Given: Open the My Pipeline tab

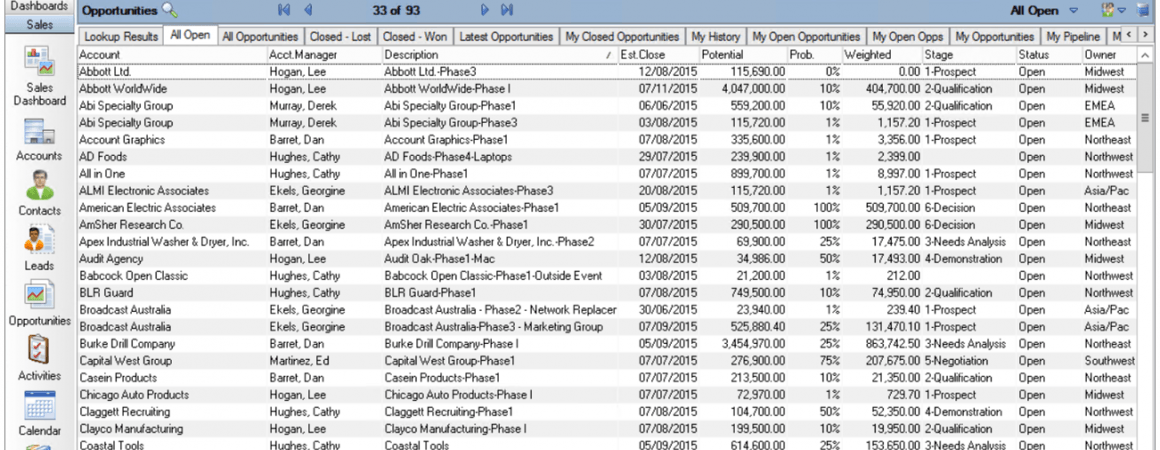Looking at the screenshot, I should tap(1073, 36).
